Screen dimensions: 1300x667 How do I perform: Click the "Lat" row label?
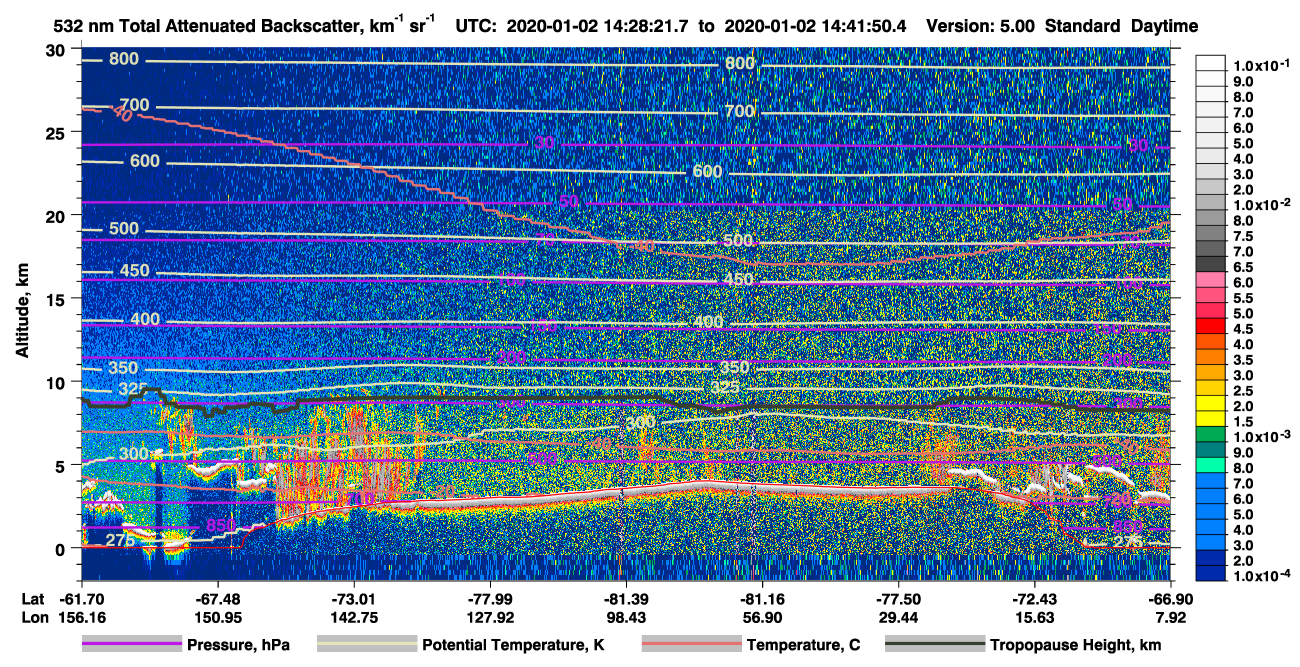[33, 599]
